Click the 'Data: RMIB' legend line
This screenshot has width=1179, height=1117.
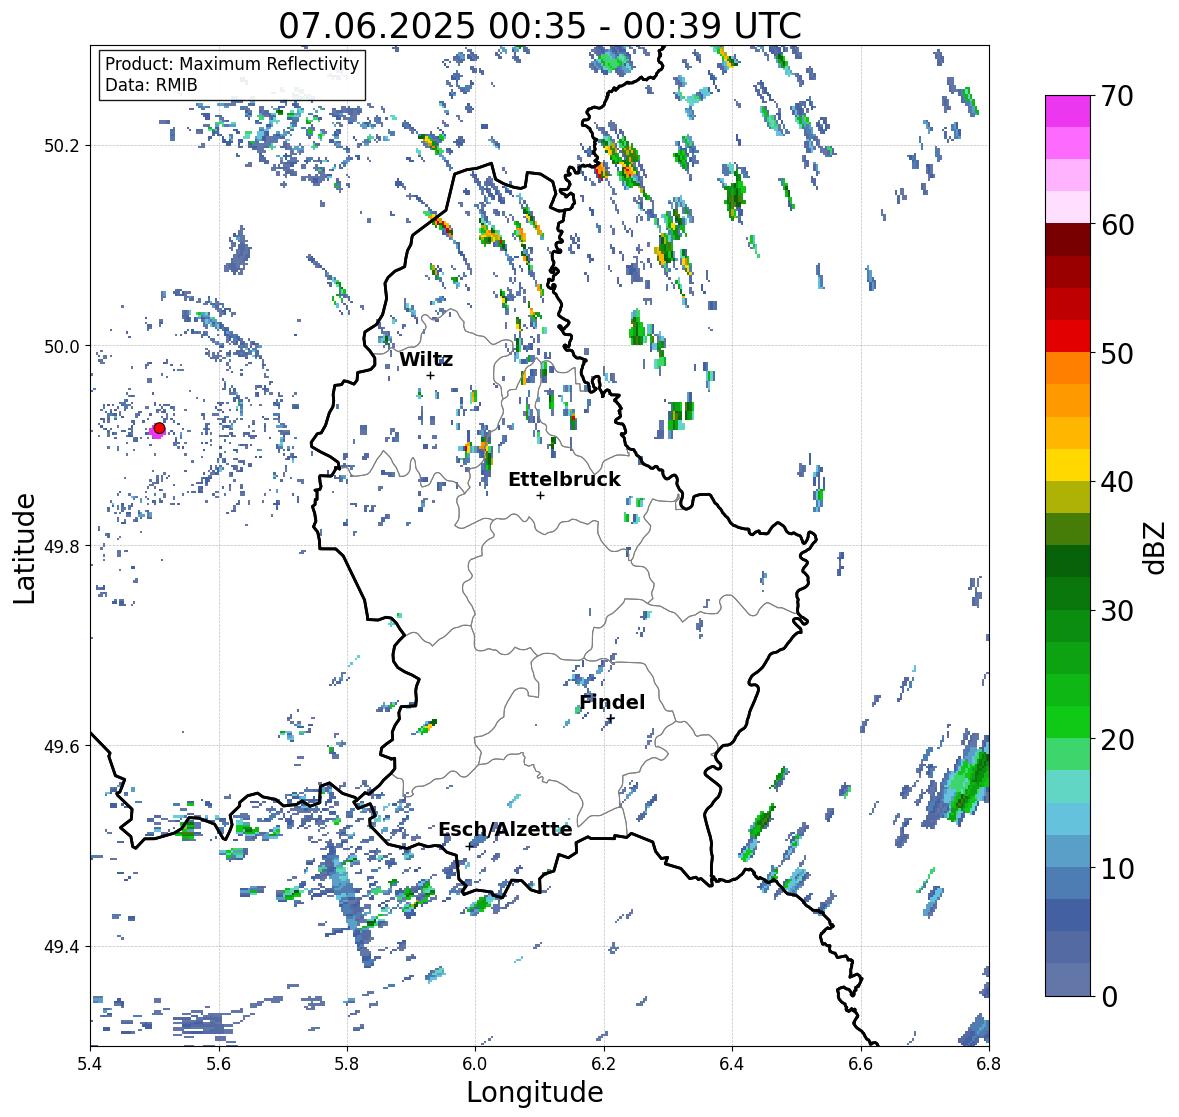click(151, 85)
